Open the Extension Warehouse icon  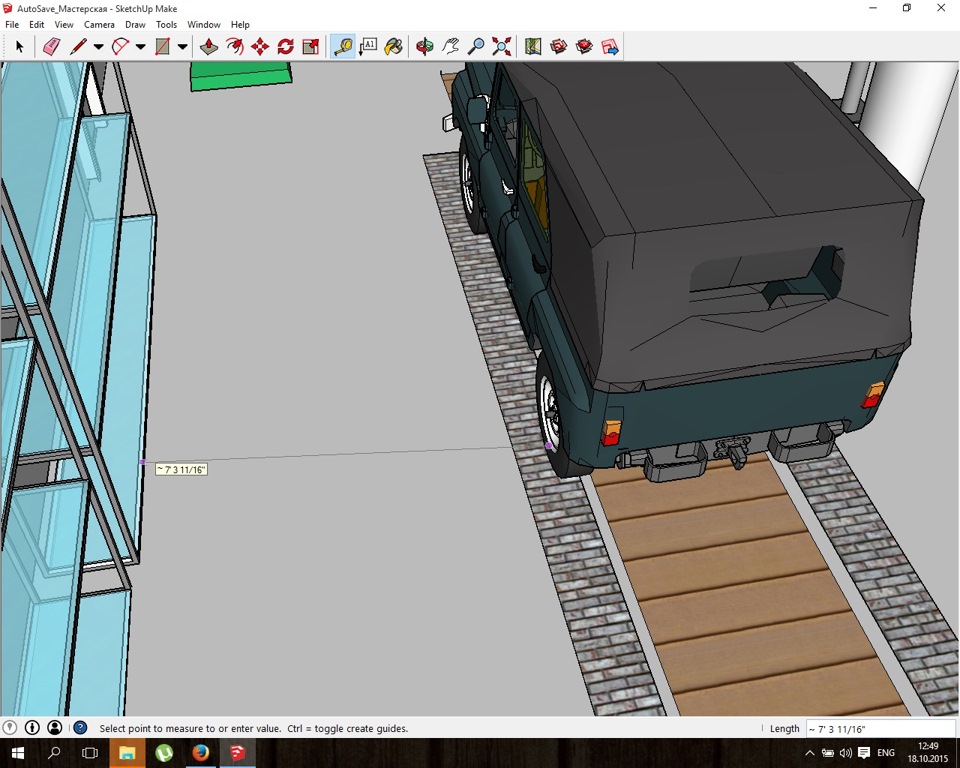coord(584,47)
